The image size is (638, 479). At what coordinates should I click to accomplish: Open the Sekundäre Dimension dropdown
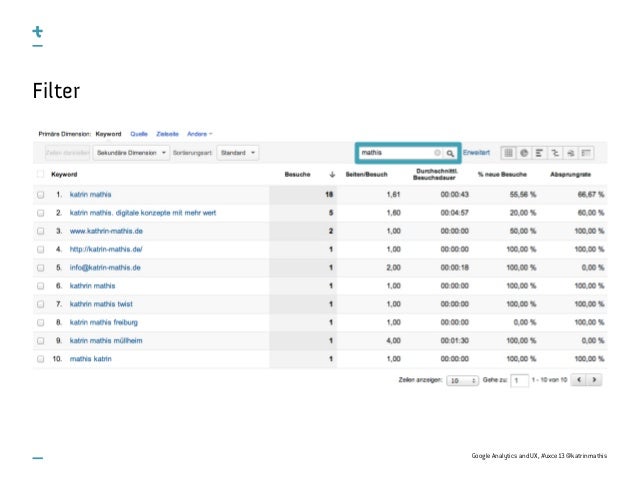(130, 153)
